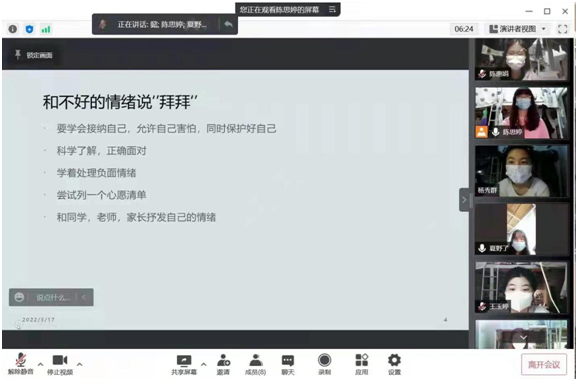Image resolution: width=578 pixels, height=381 pixels.
Task: Open the invite (邀请) icon
Action: (x=223, y=364)
